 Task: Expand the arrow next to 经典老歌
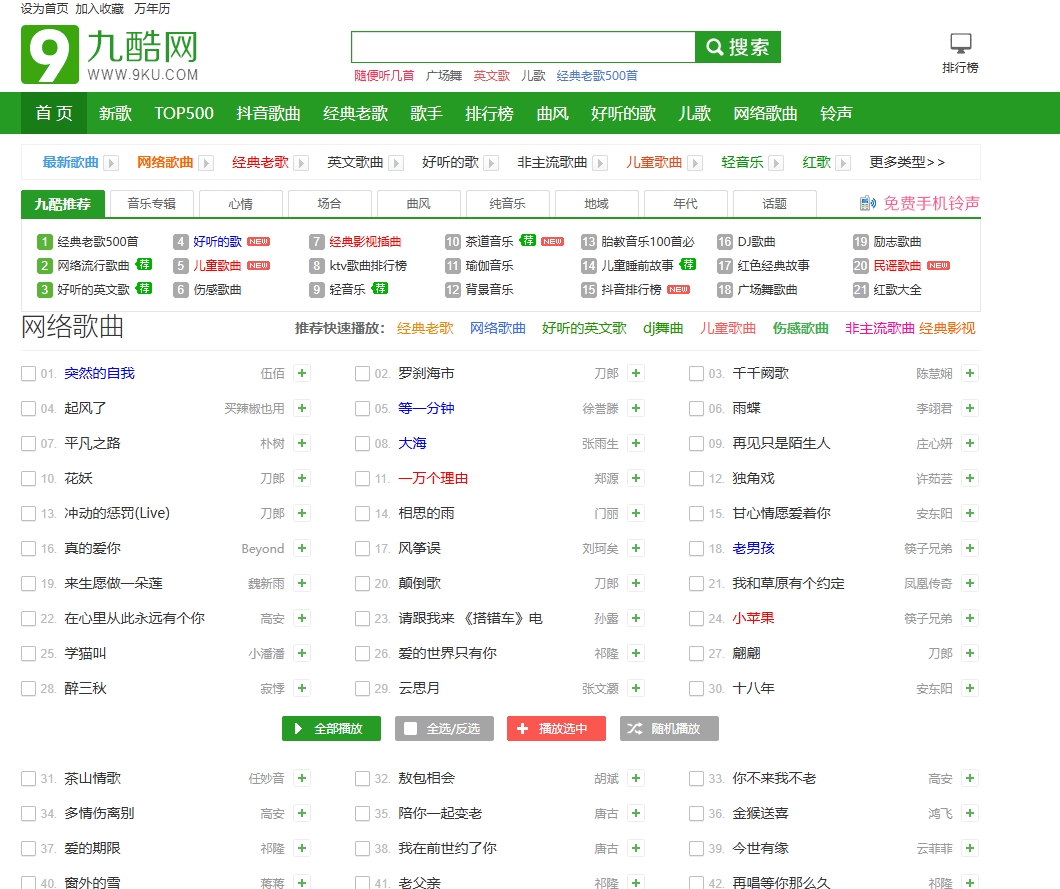(x=302, y=162)
